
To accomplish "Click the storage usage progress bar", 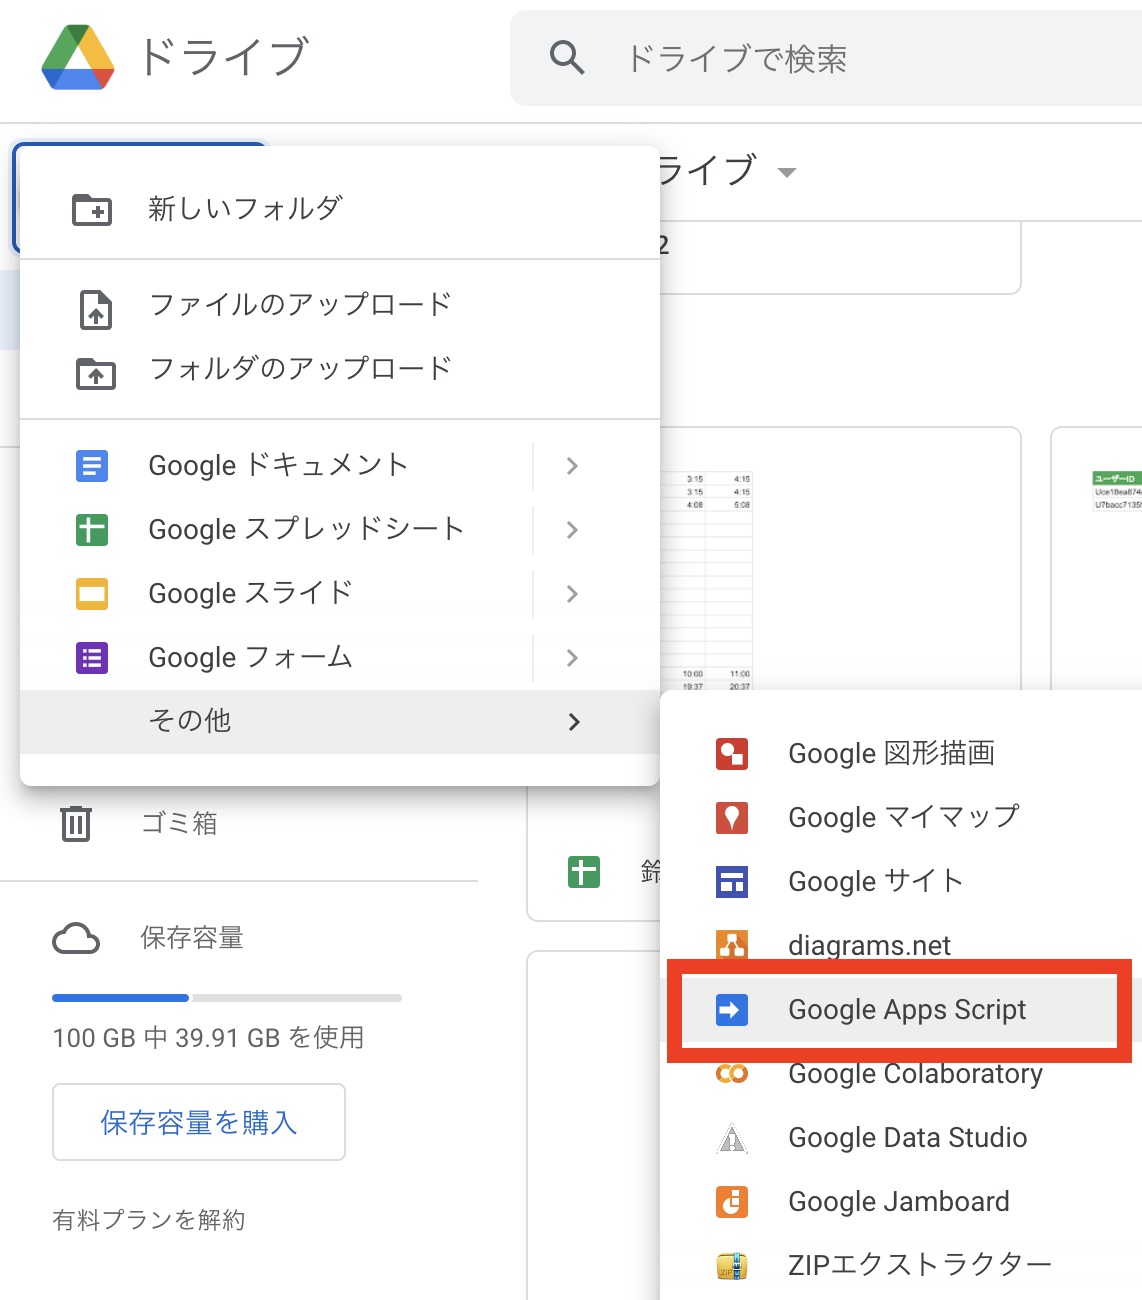I will tap(226, 997).
